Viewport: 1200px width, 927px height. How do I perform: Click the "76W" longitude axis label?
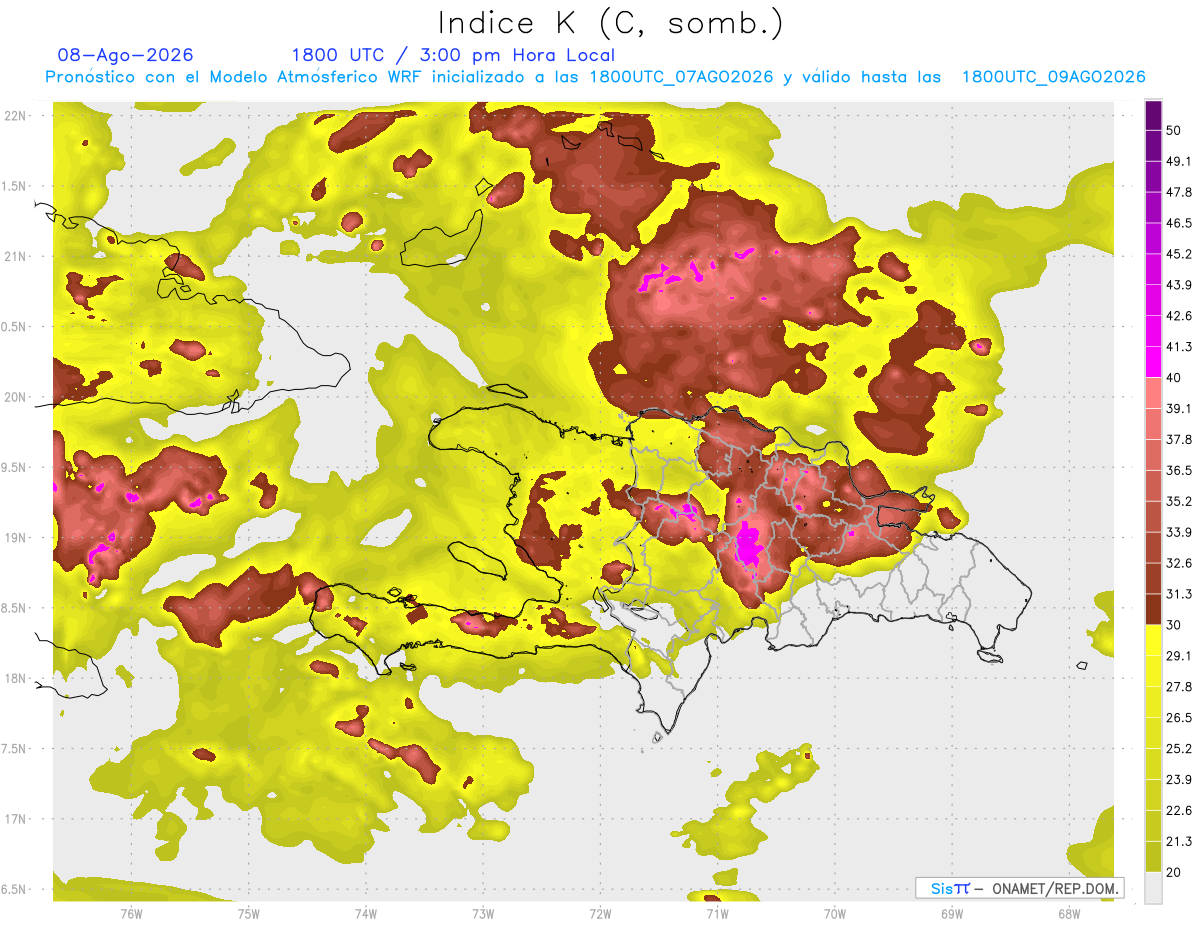(x=131, y=914)
